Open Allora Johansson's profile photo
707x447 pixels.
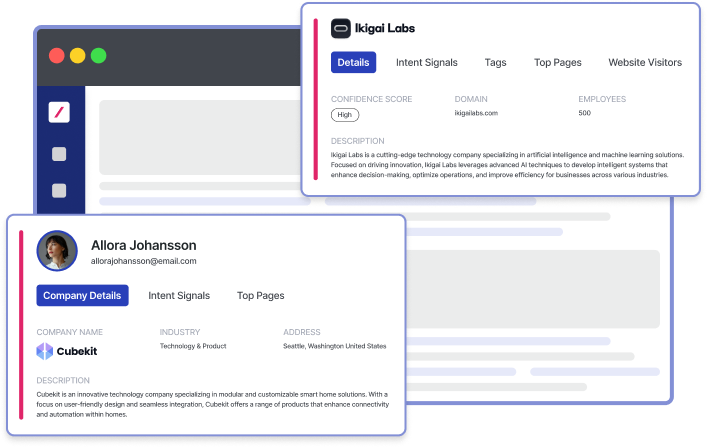coord(57,251)
